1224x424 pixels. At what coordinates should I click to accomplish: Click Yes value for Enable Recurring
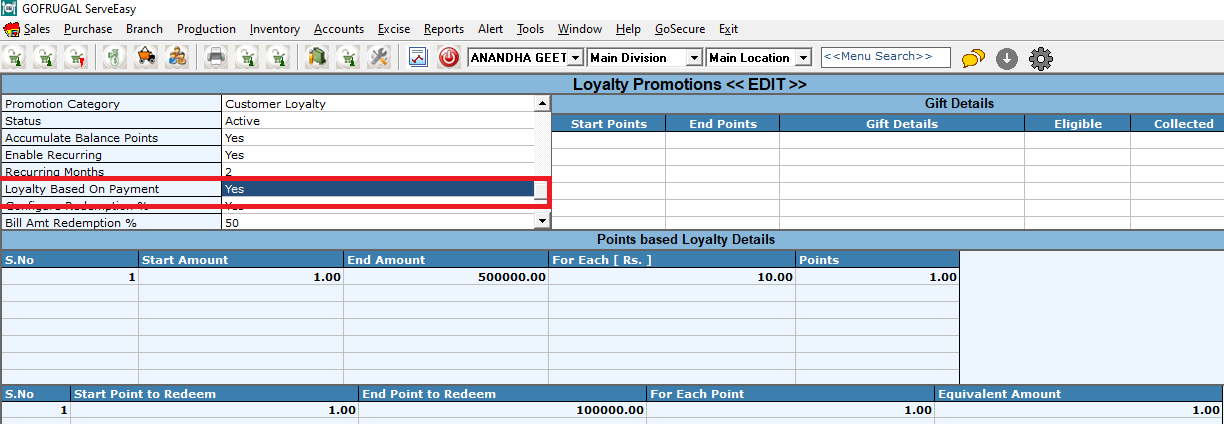coord(378,155)
